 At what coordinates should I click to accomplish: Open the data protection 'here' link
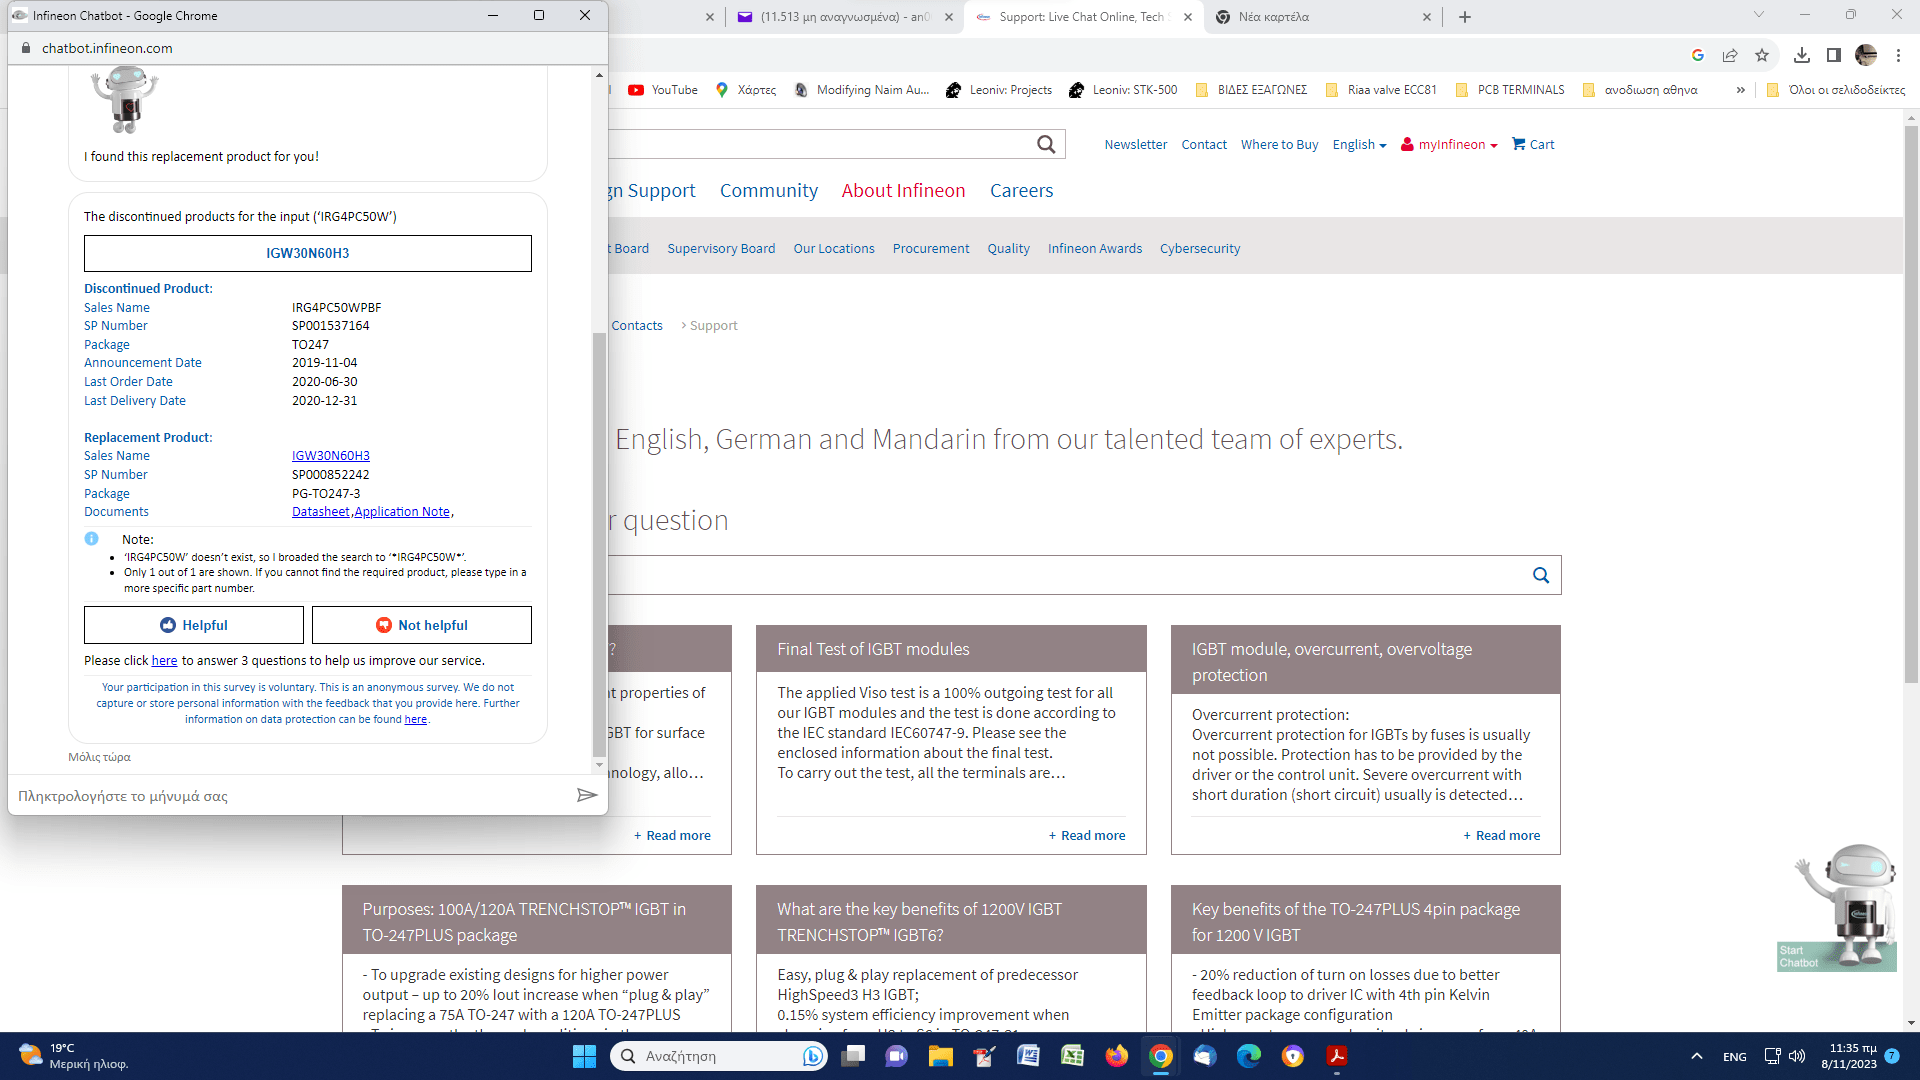415,720
